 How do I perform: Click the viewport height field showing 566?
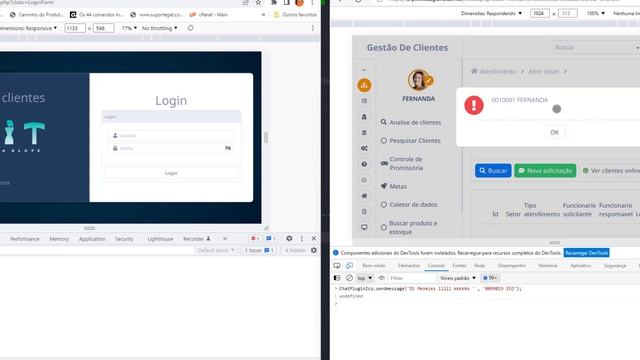coord(103,28)
